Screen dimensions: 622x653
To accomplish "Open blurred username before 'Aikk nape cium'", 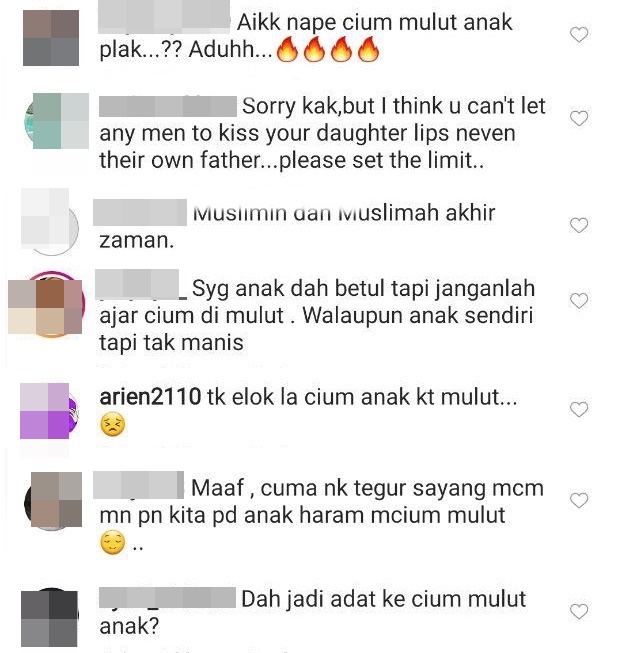I will [x=164, y=17].
